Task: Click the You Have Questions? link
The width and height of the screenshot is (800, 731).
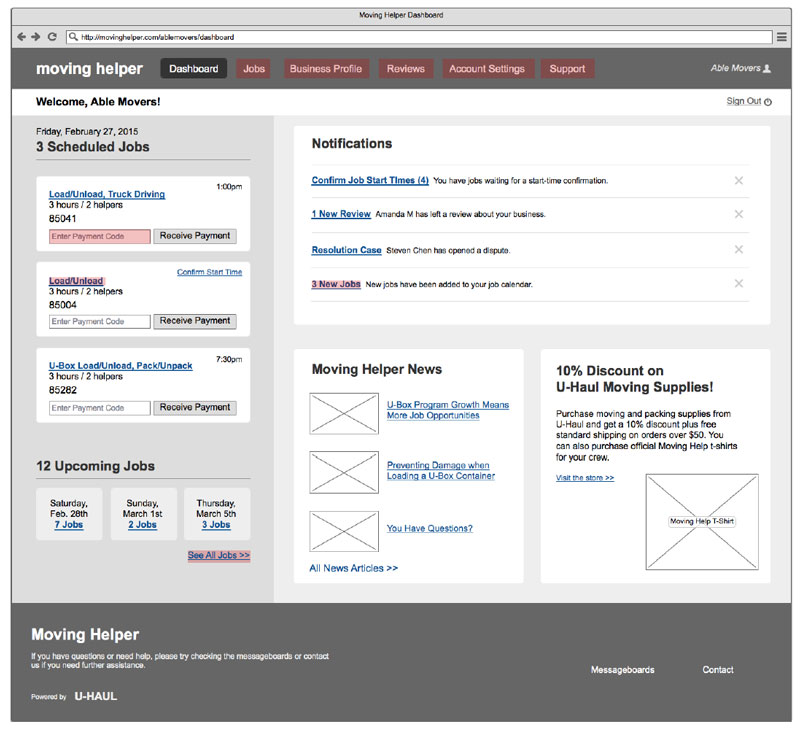Action: click(x=429, y=528)
